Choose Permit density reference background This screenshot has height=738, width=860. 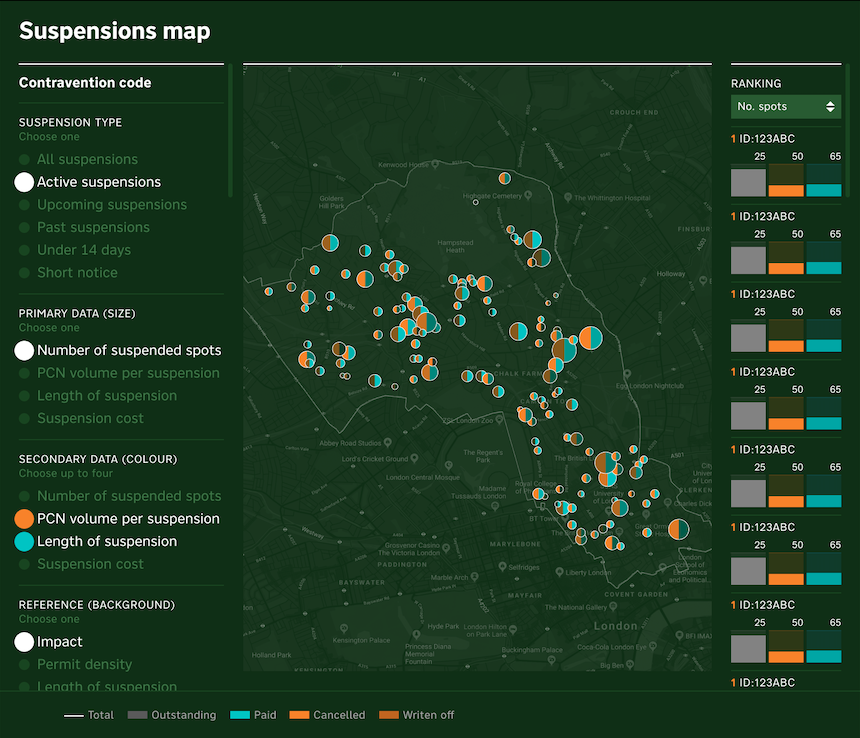[x=76, y=664]
